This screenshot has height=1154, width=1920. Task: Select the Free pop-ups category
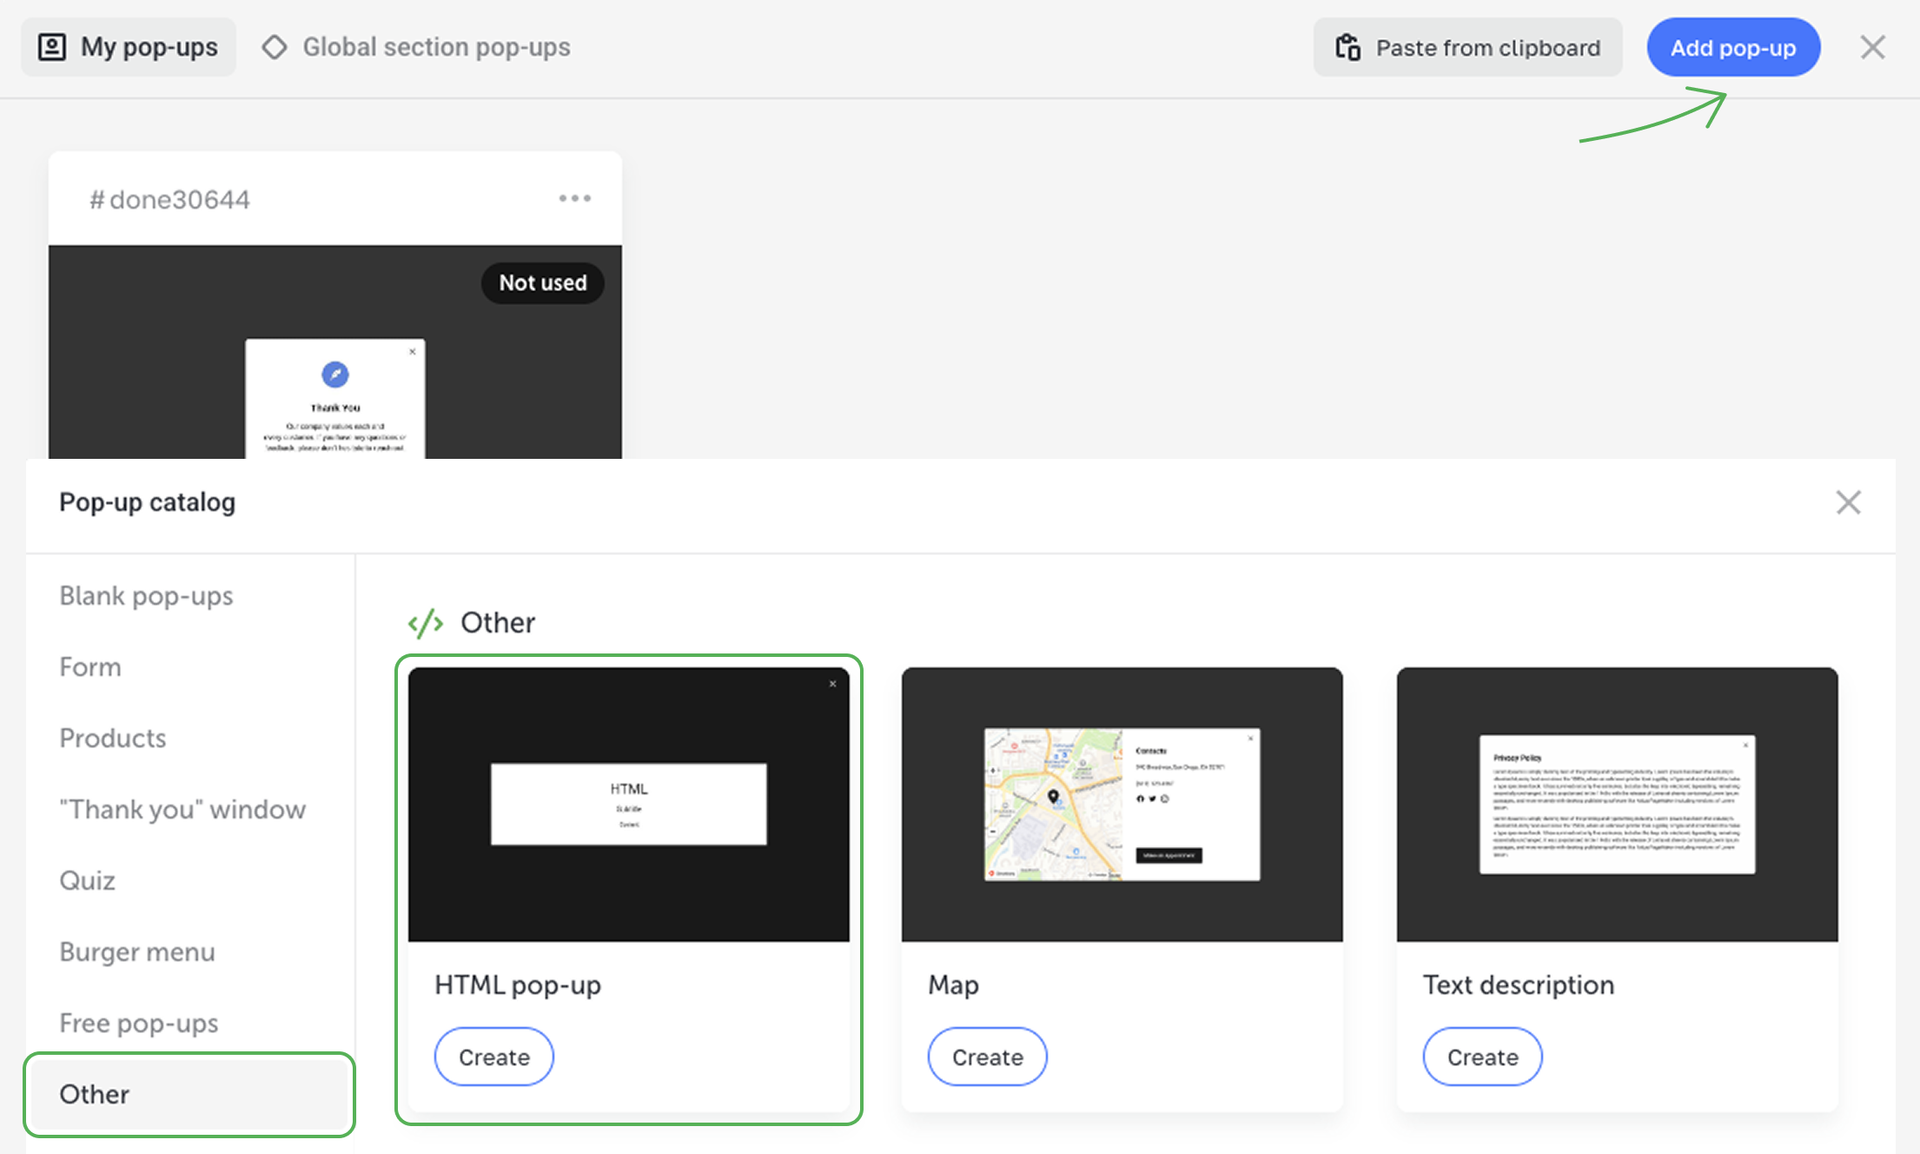click(139, 1023)
